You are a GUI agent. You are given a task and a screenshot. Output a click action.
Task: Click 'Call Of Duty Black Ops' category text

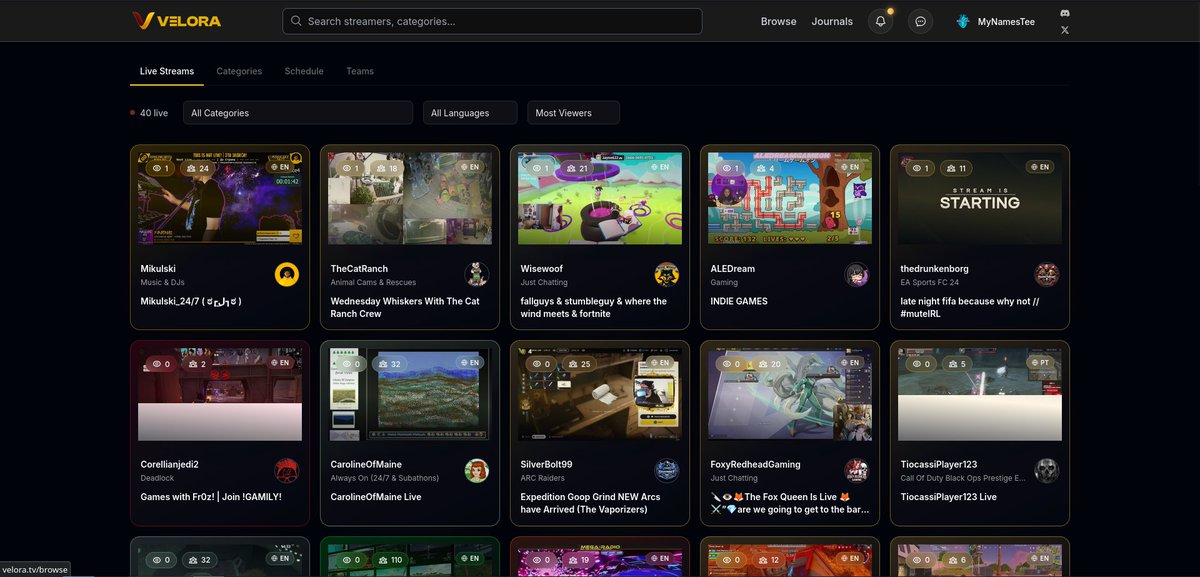click(963, 479)
